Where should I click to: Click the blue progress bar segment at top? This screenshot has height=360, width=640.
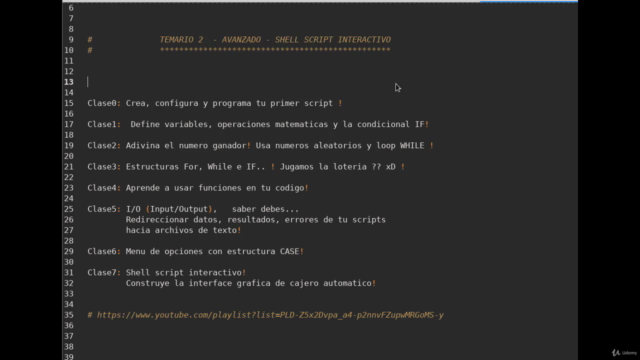[x=529, y=1]
